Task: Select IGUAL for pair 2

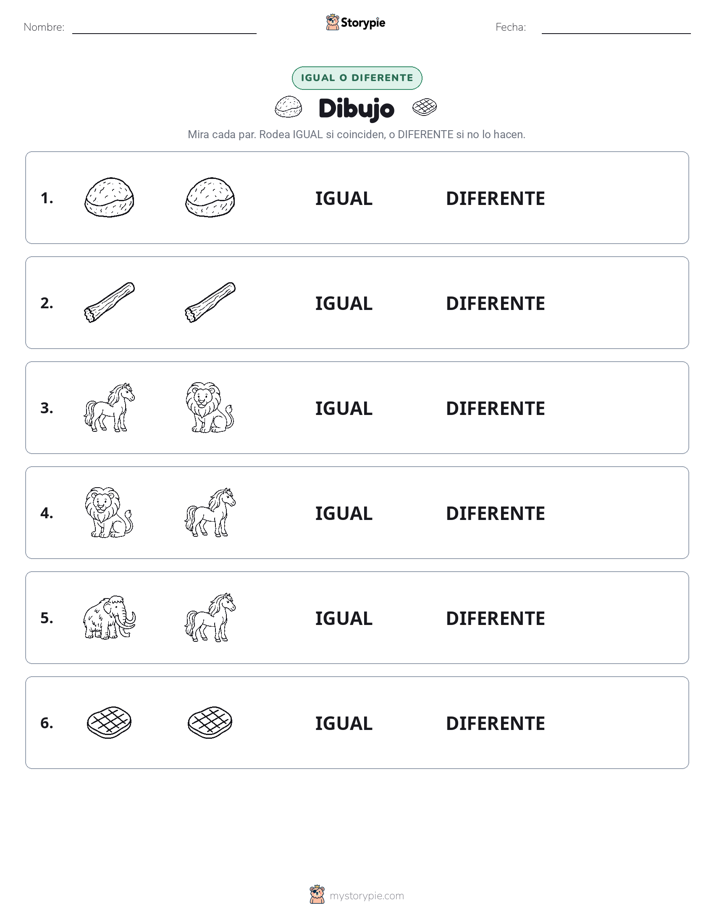Action: (x=343, y=303)
